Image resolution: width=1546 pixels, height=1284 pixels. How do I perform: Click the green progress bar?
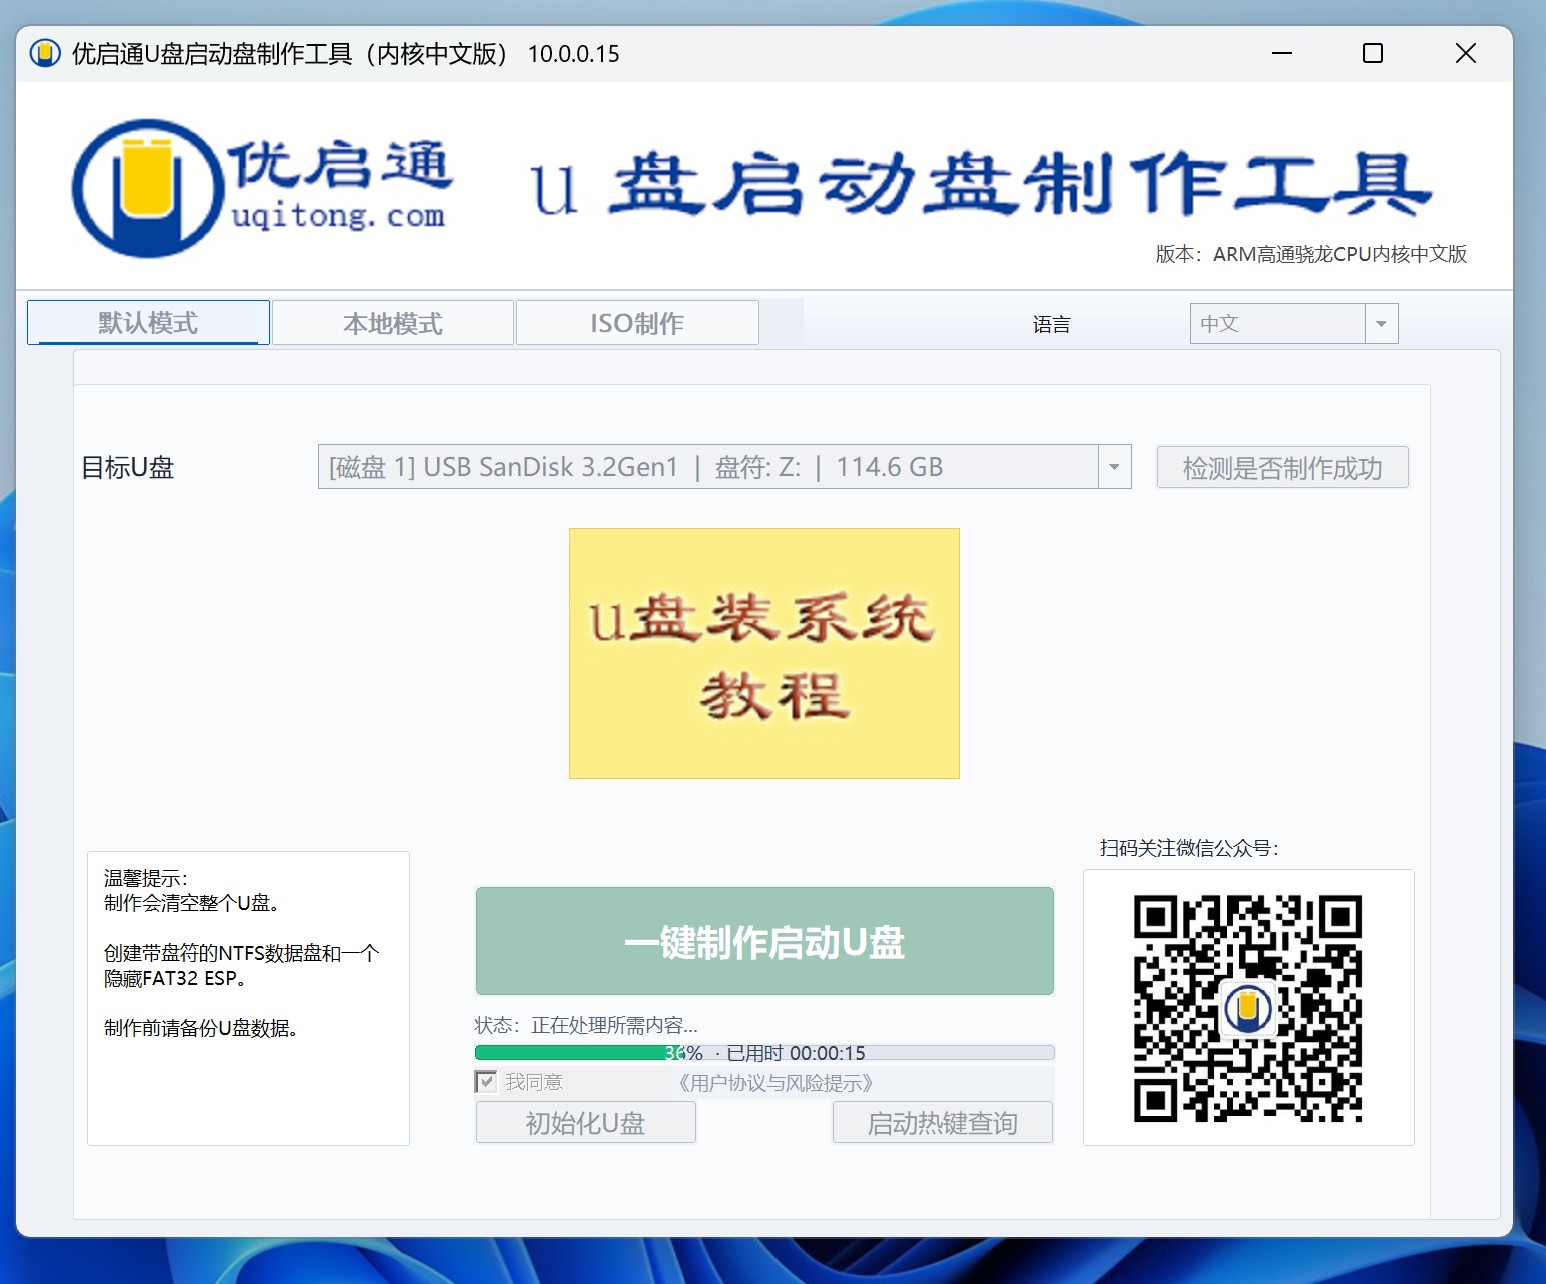(764, 1052)
